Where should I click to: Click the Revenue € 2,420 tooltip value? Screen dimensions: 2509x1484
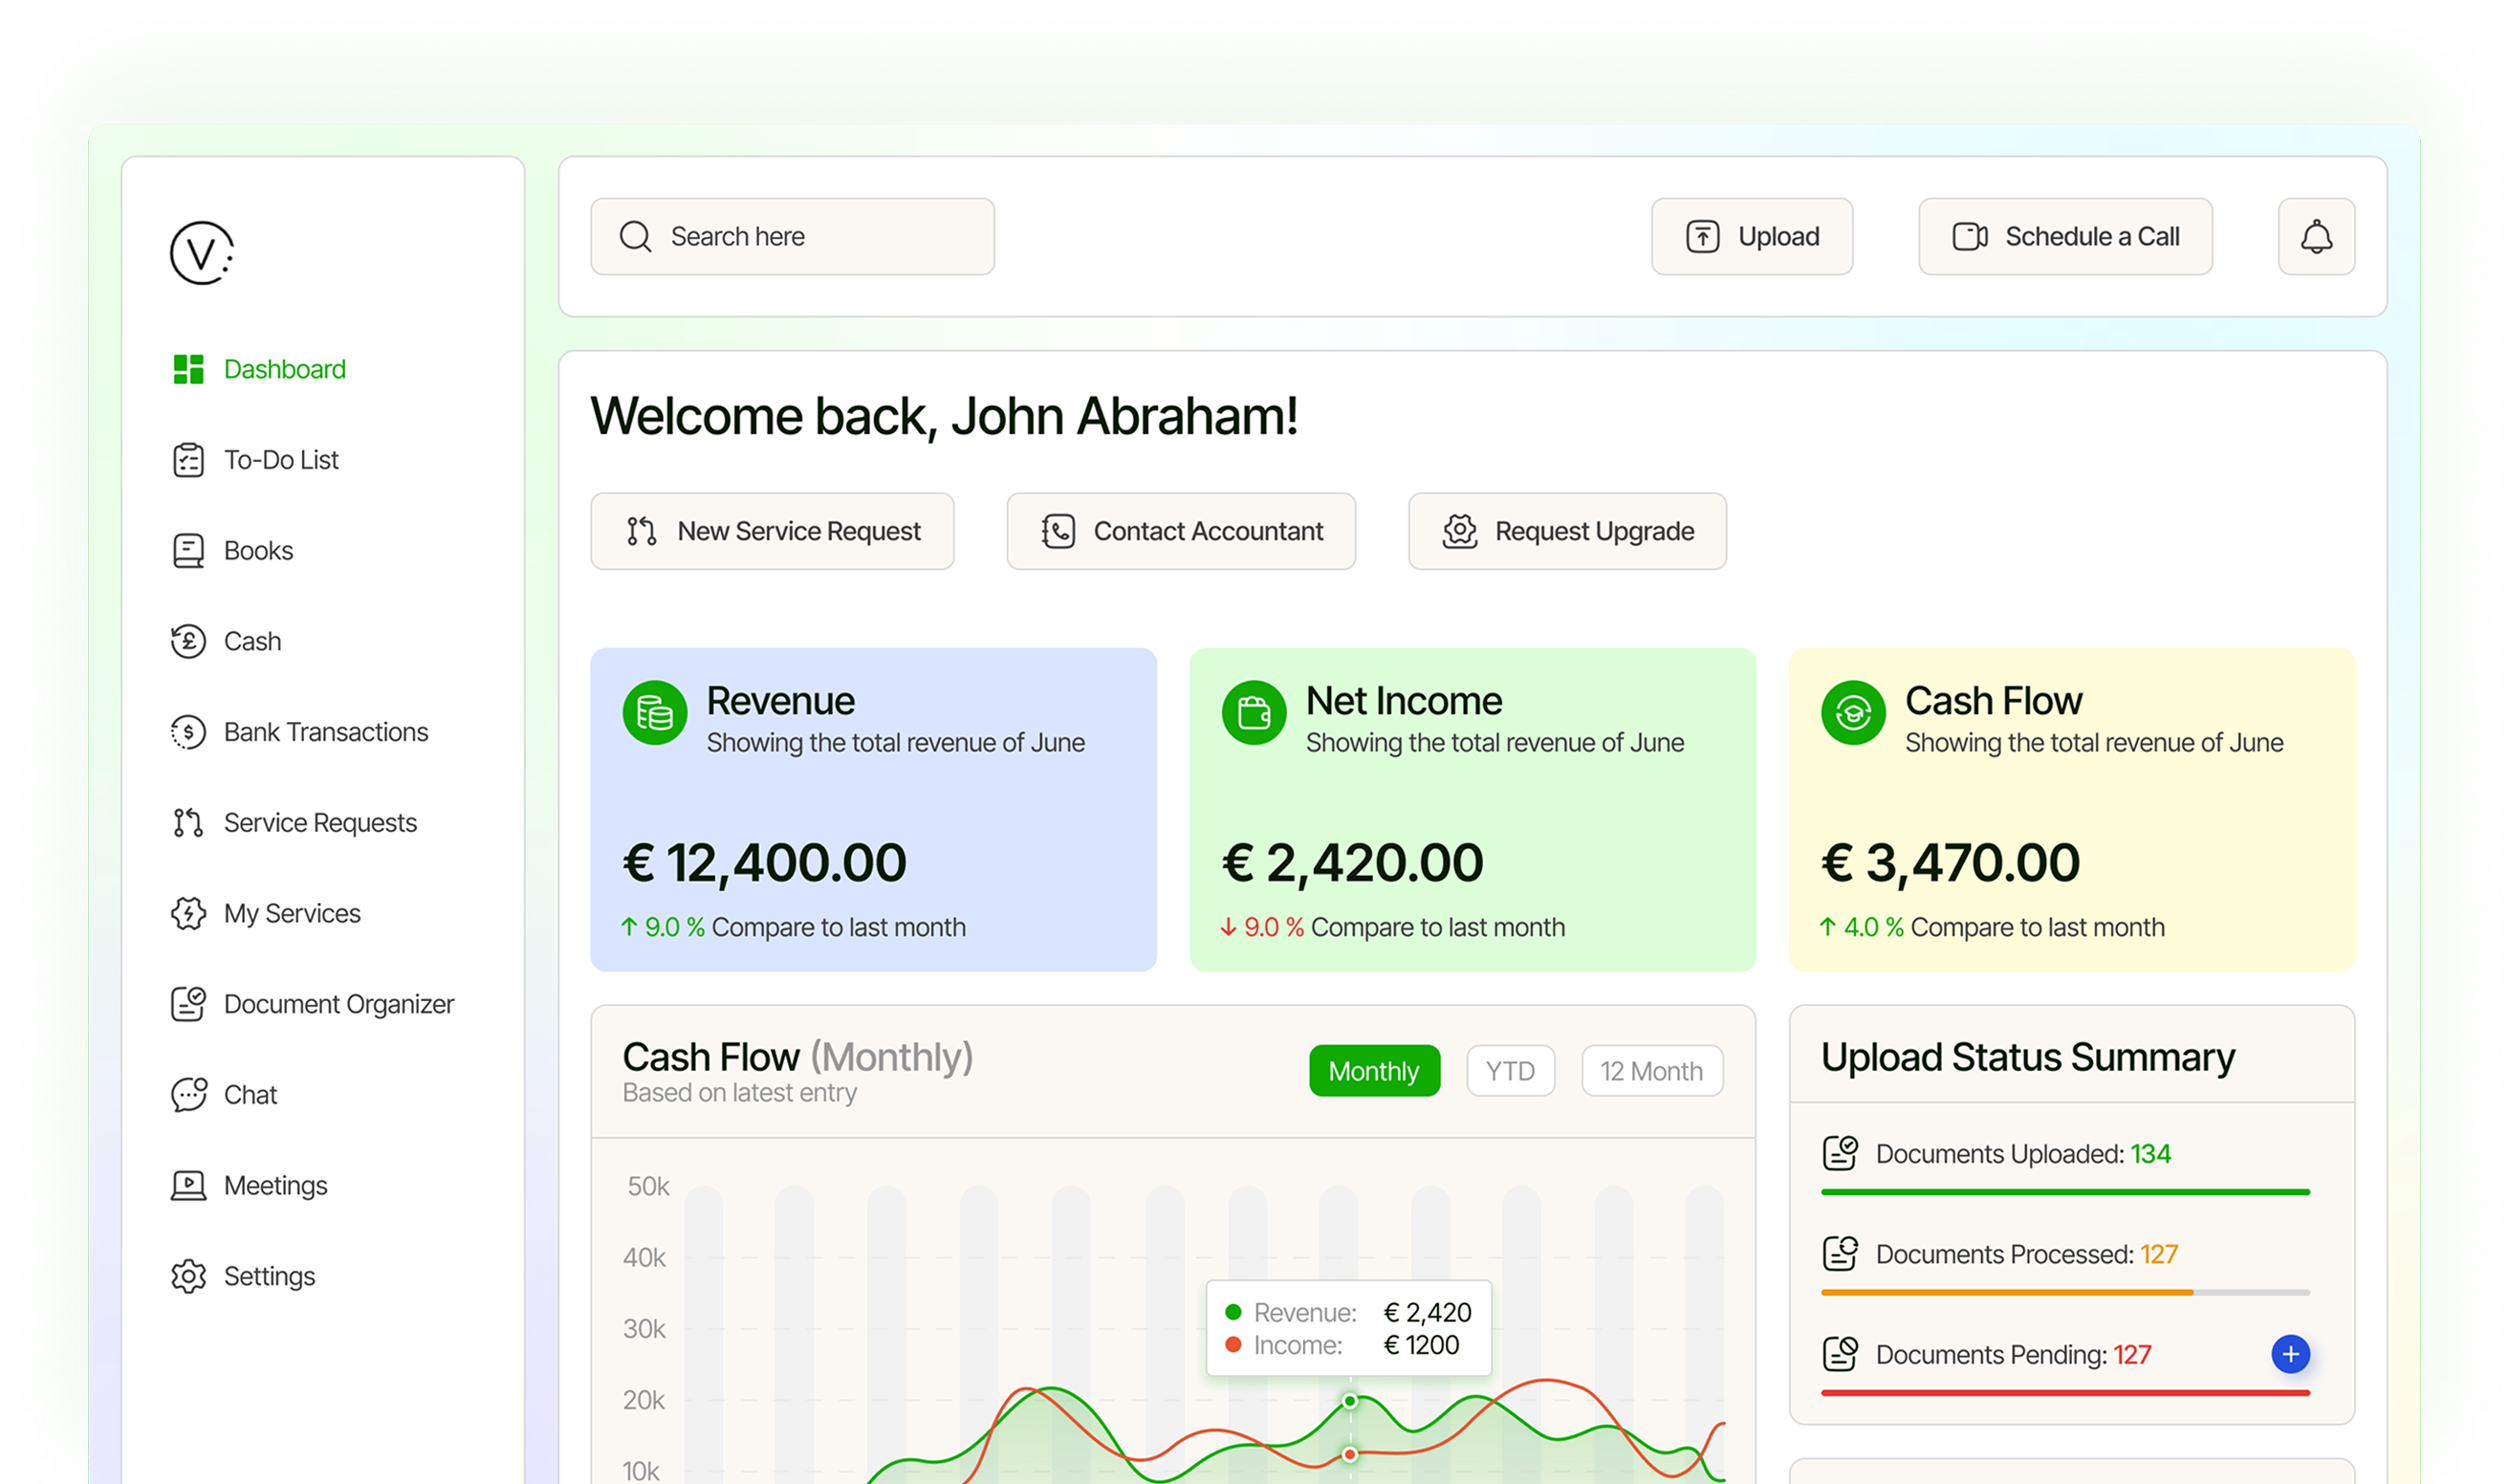point(1427,1312)
